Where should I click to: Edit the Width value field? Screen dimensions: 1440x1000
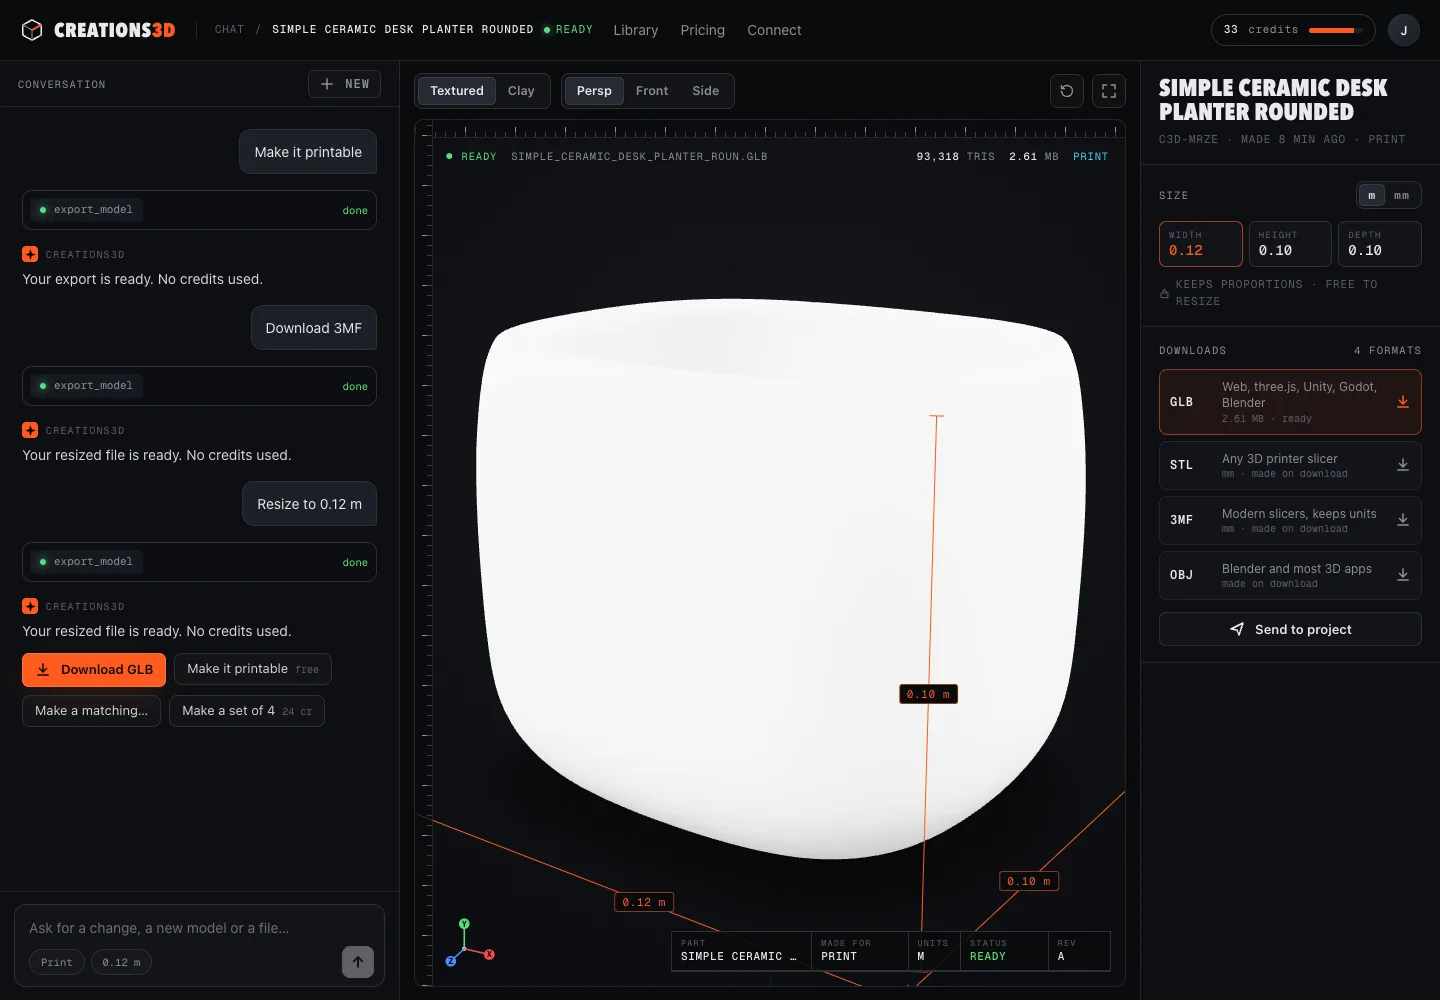(1201, 244)
